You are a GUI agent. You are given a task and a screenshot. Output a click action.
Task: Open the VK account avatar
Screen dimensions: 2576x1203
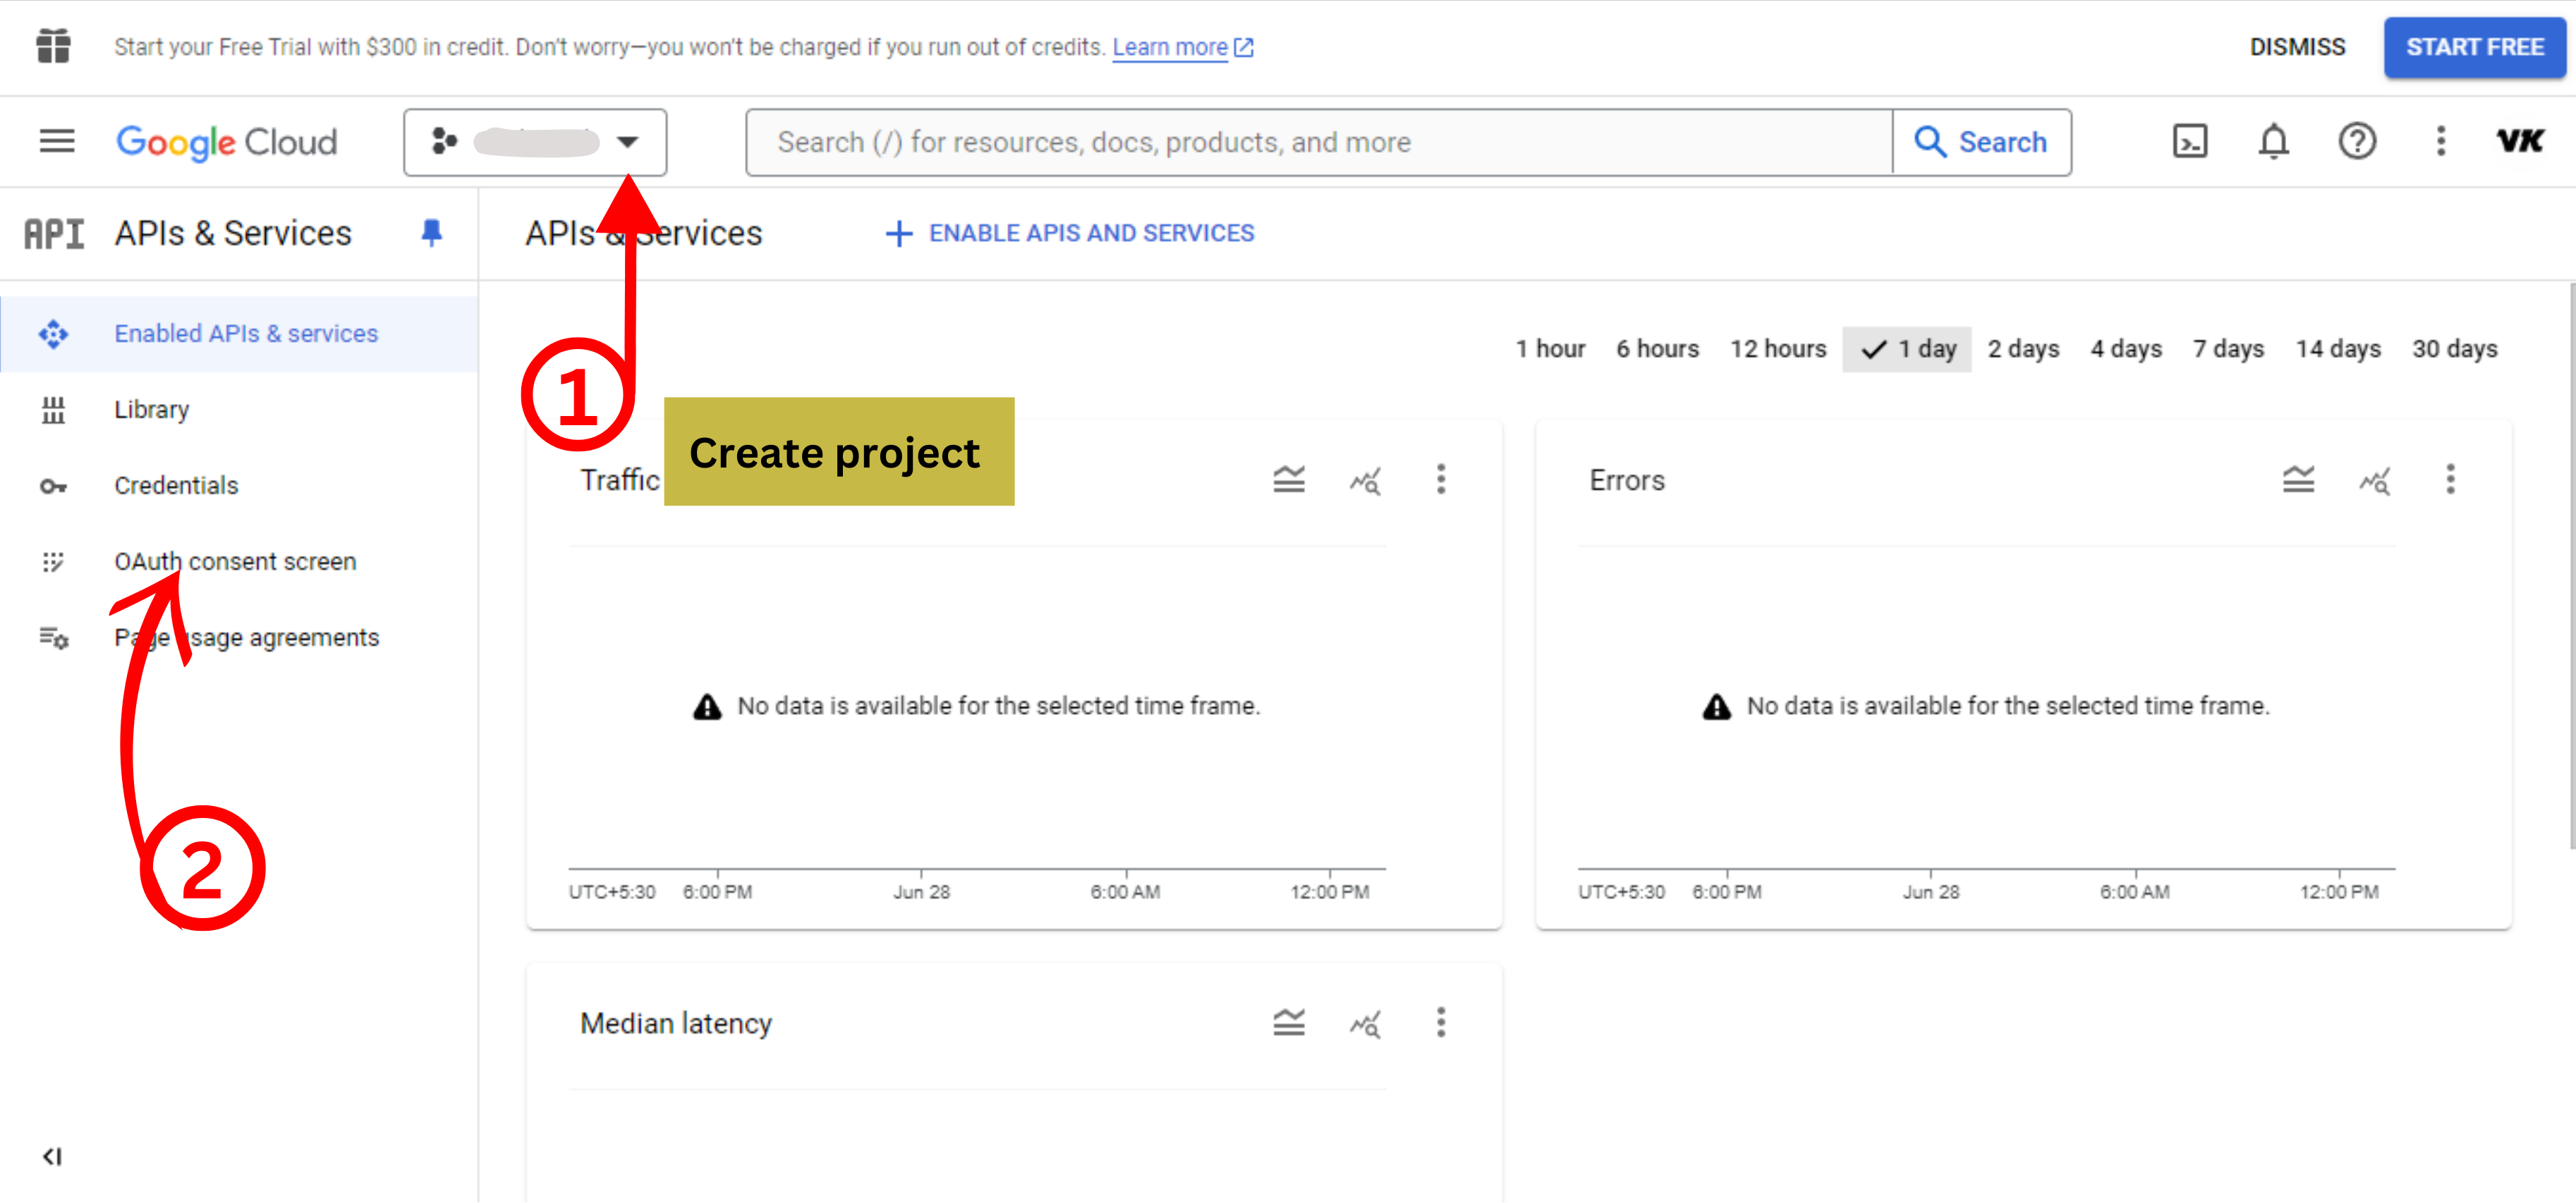(2519, 141)
